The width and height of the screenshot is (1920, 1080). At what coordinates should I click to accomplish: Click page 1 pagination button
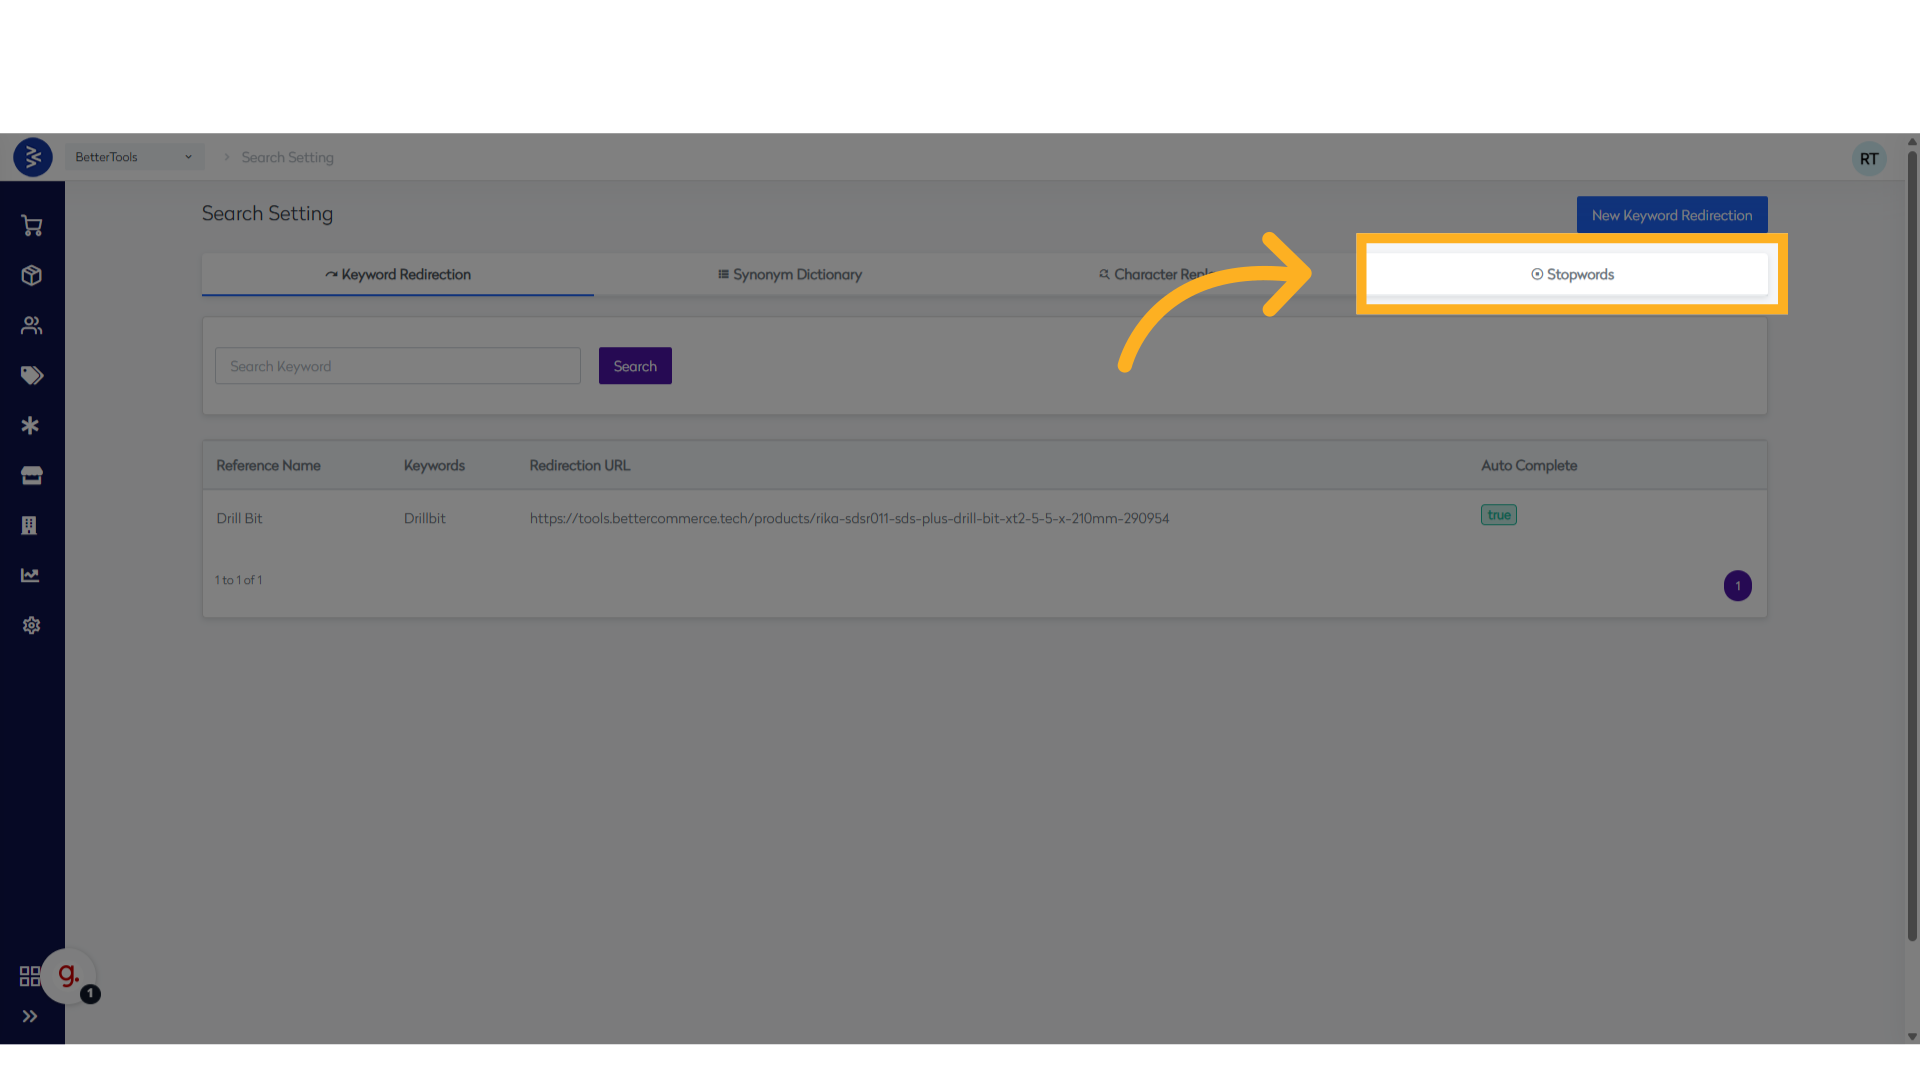tap(1737, 586)
